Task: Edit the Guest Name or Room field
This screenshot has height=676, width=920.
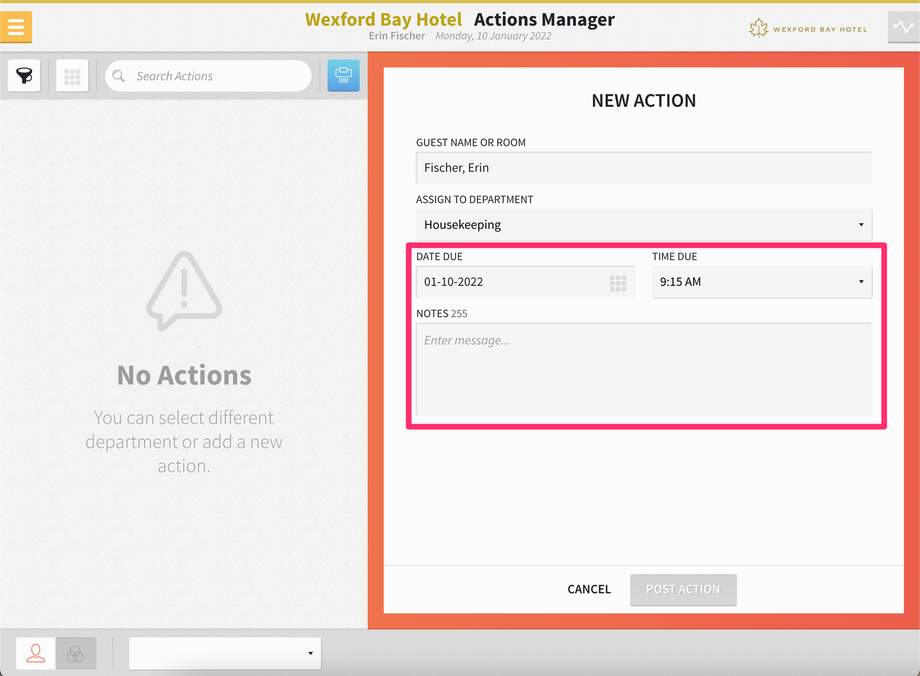Action: [644, 168]
